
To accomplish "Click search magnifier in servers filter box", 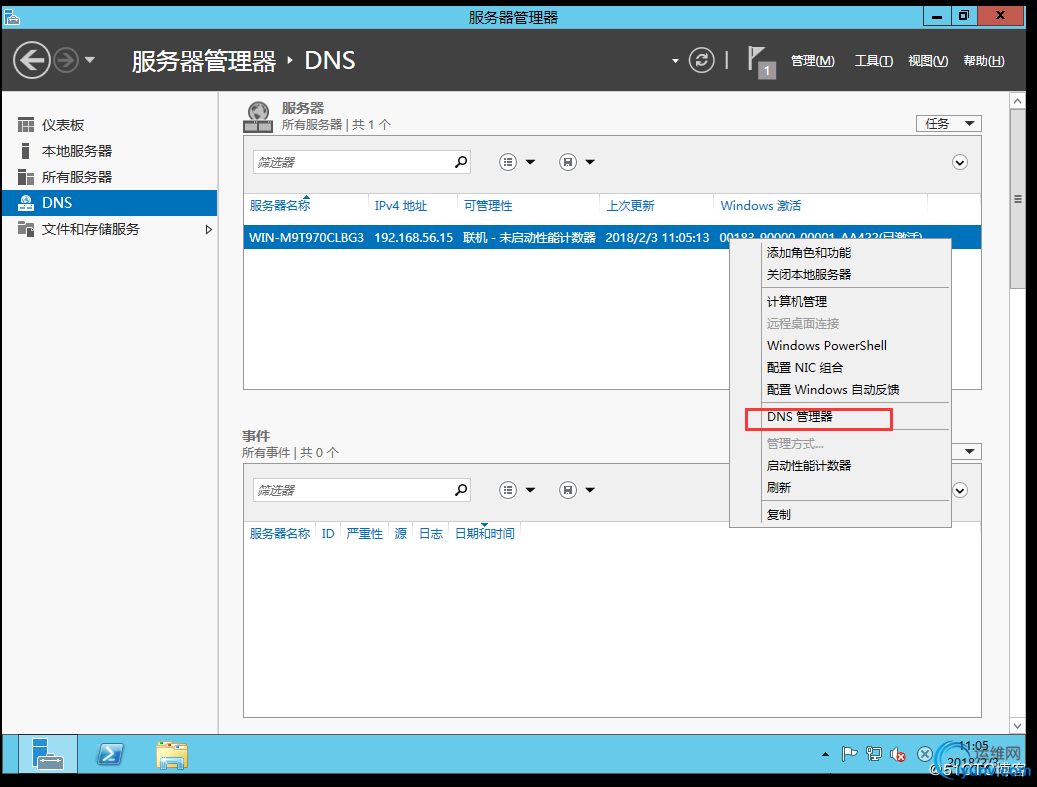I will pyautogui.click(x=461, y=161).
